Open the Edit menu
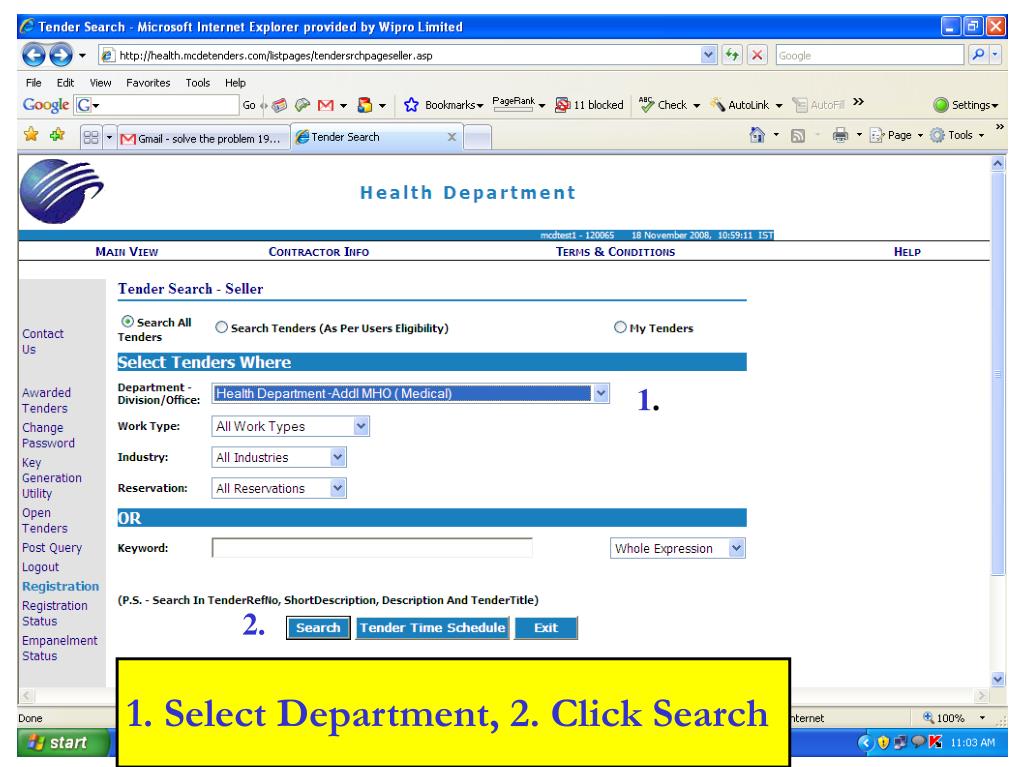Screen dimensions: 1023x767 coord(65,83)
